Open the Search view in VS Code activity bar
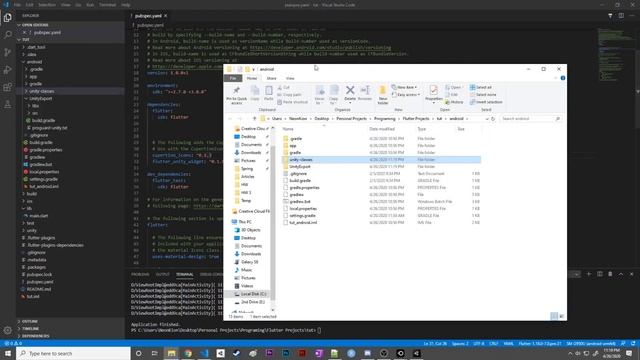The width and height of the screenshot is (640, 360). [8, 35]
